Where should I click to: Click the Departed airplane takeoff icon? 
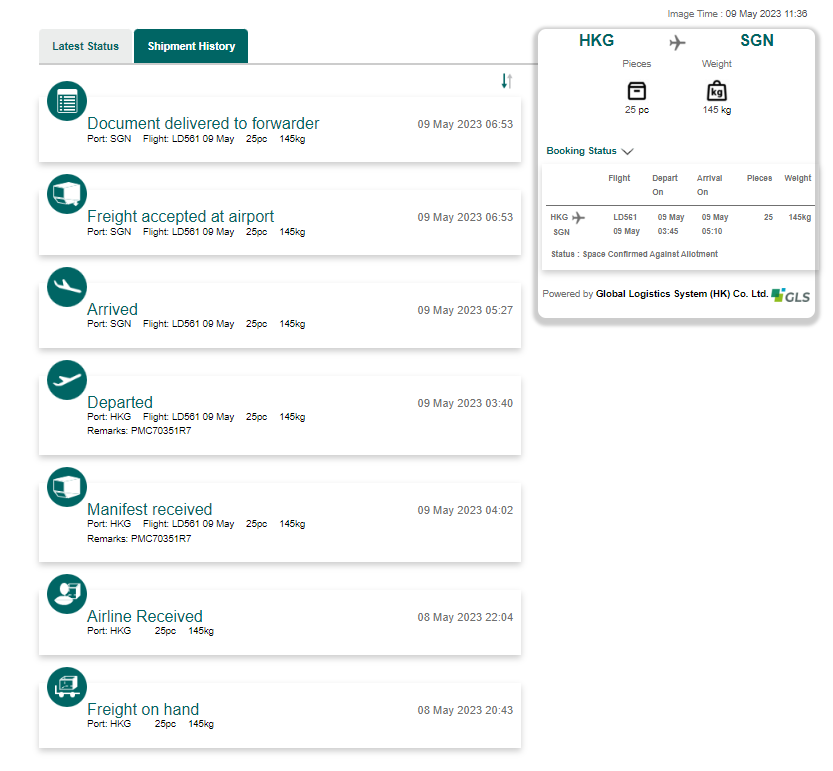pyautogui.click(x=67, y=380)
